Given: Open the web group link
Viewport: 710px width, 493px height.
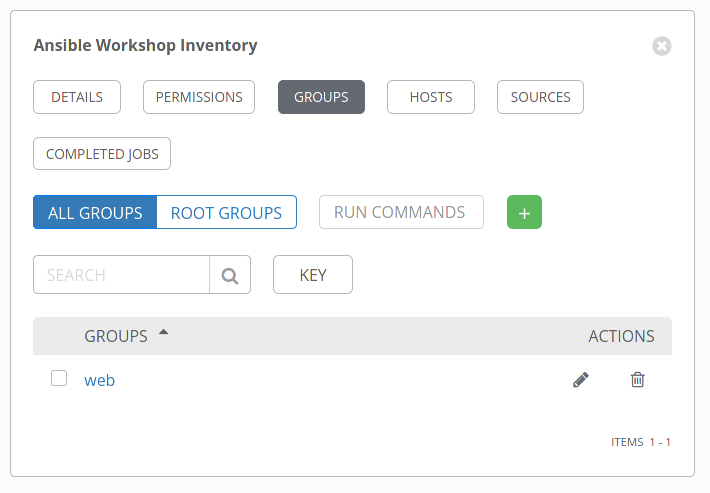Looking at the screenshot, I should click(x=100, y=380).
